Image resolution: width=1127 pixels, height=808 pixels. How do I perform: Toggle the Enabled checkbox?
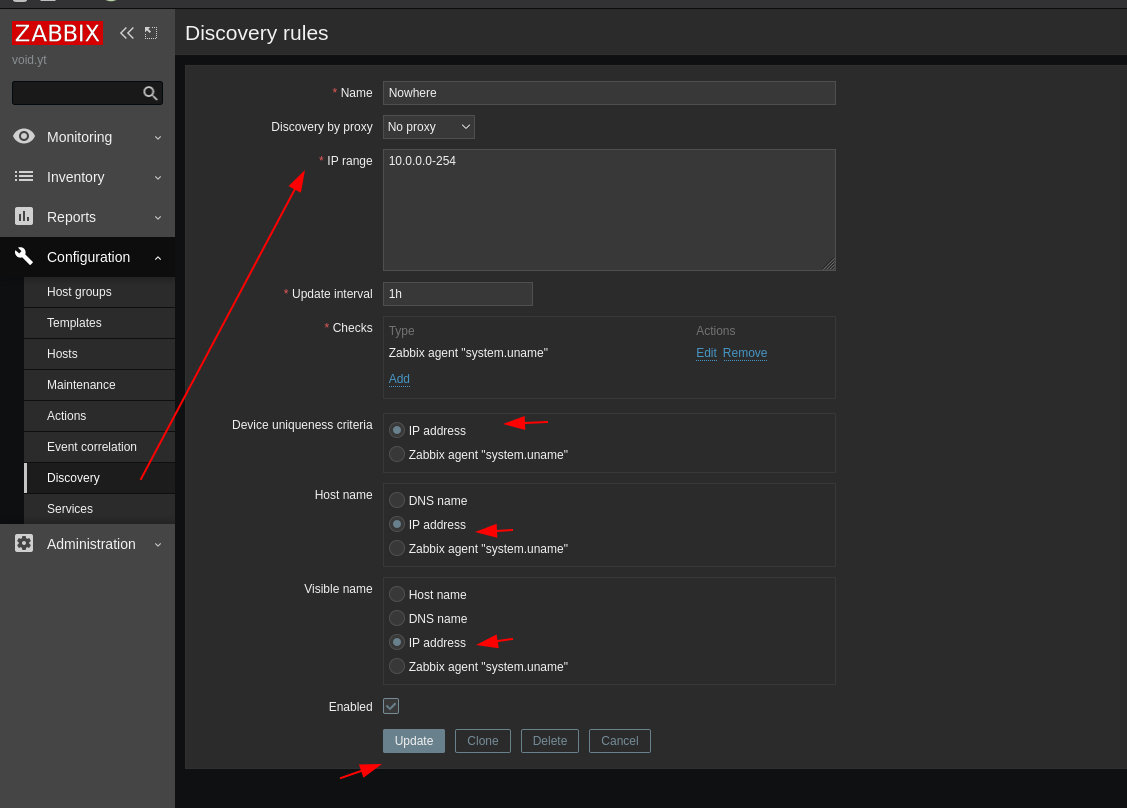[x=391, y=706]
